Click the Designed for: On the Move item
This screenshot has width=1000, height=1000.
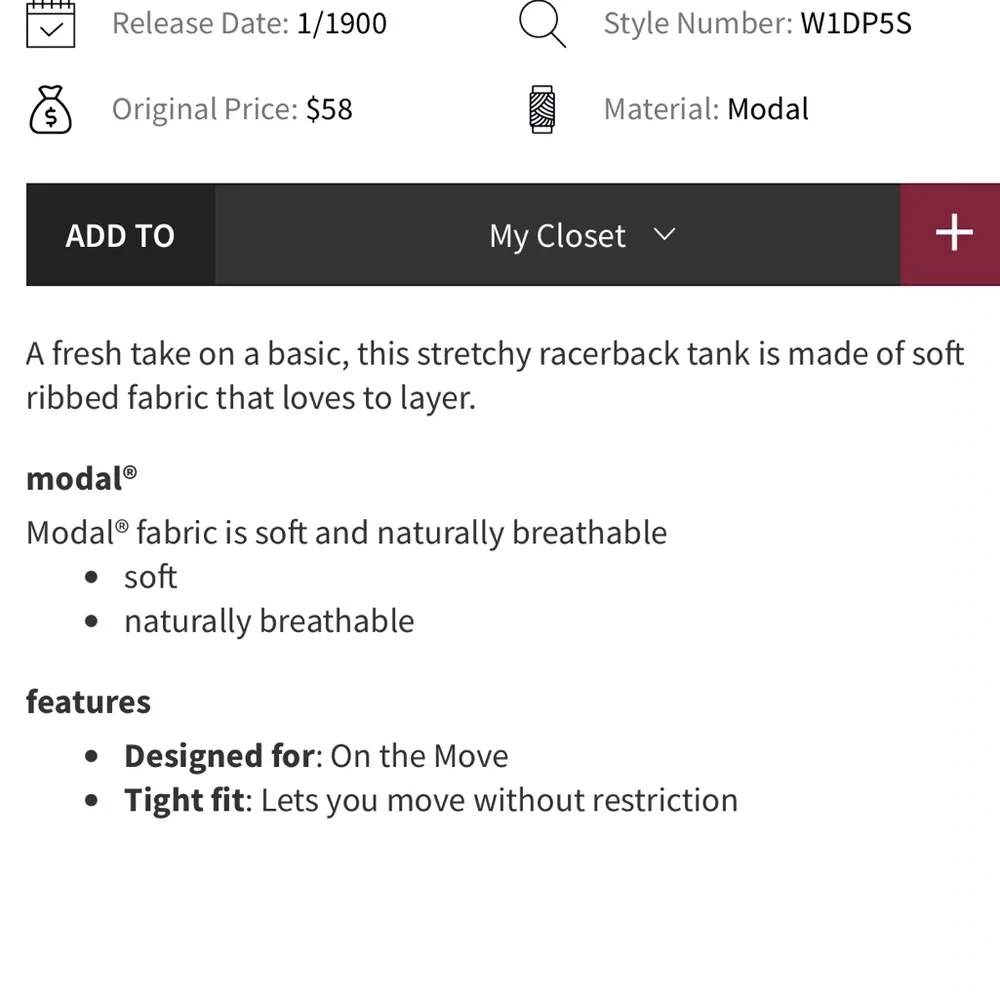tap(316, 756)
